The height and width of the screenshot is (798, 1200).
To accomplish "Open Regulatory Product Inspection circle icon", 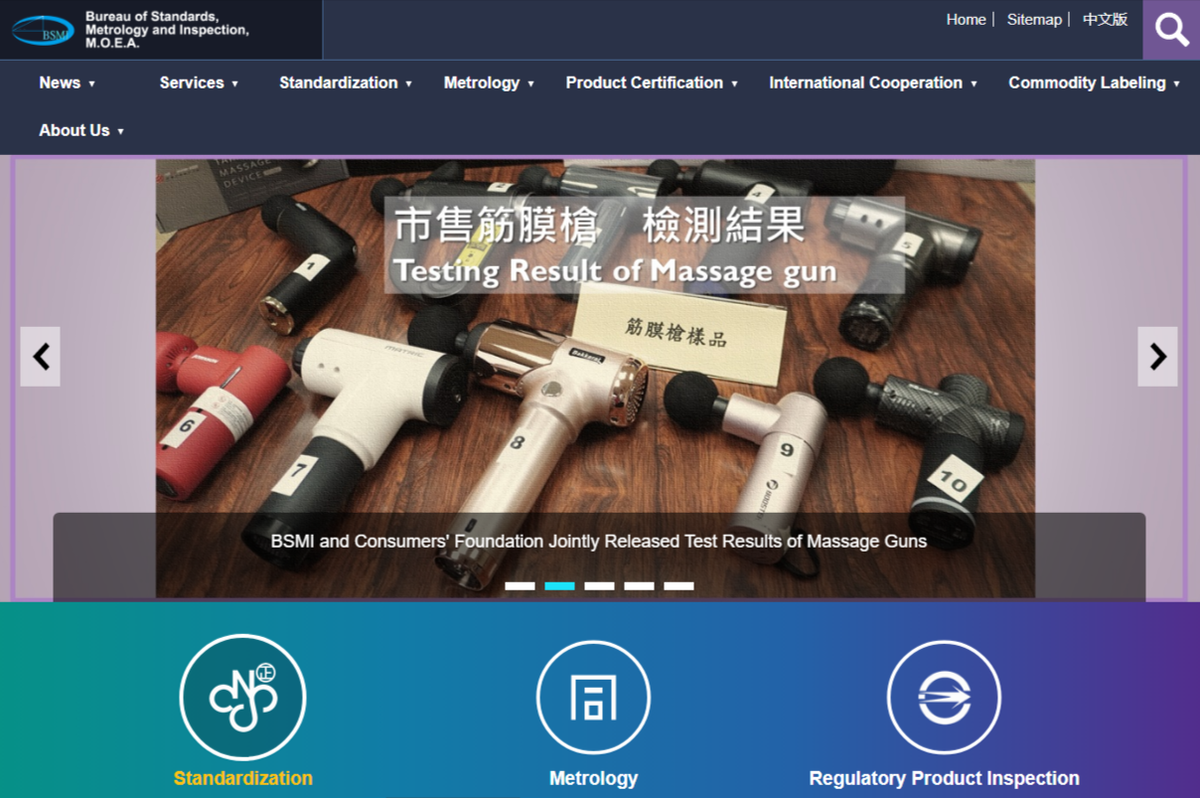I will point(944,697).
